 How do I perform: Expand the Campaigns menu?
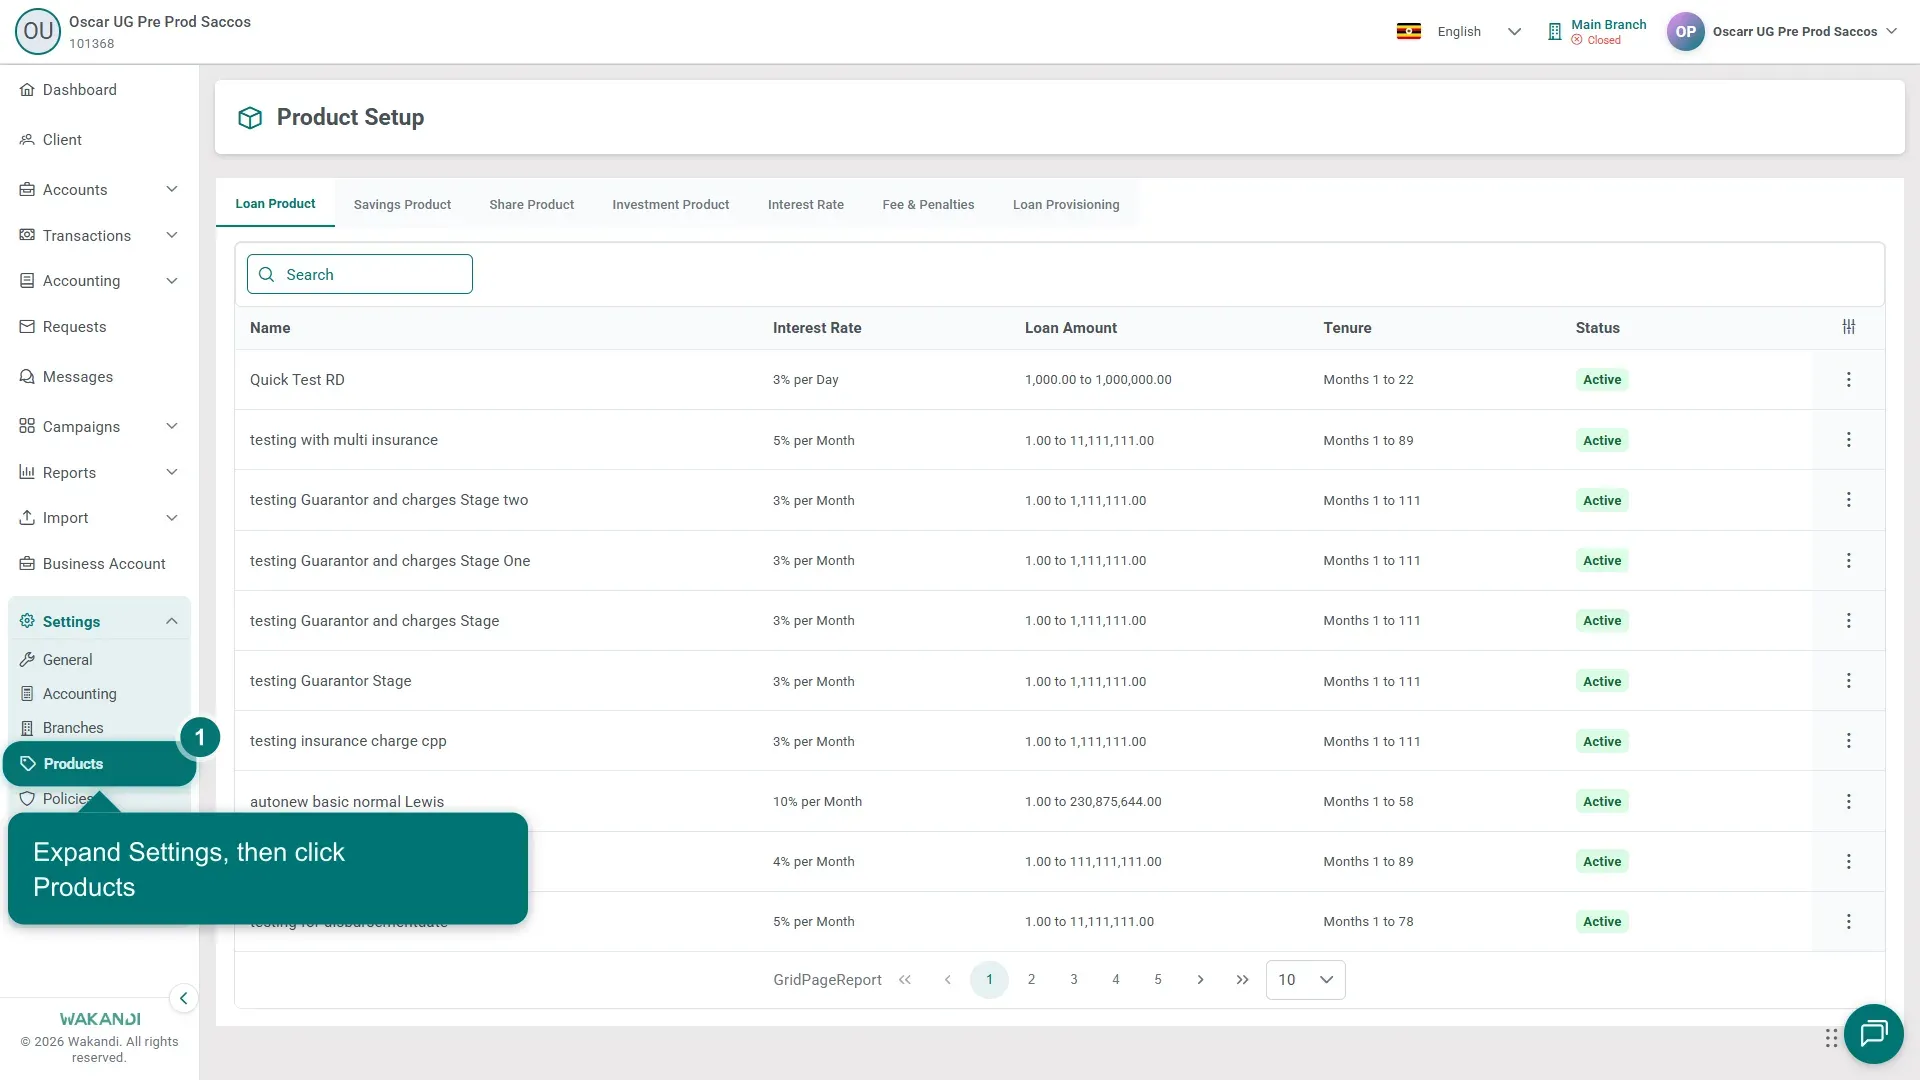click(99, 427)
